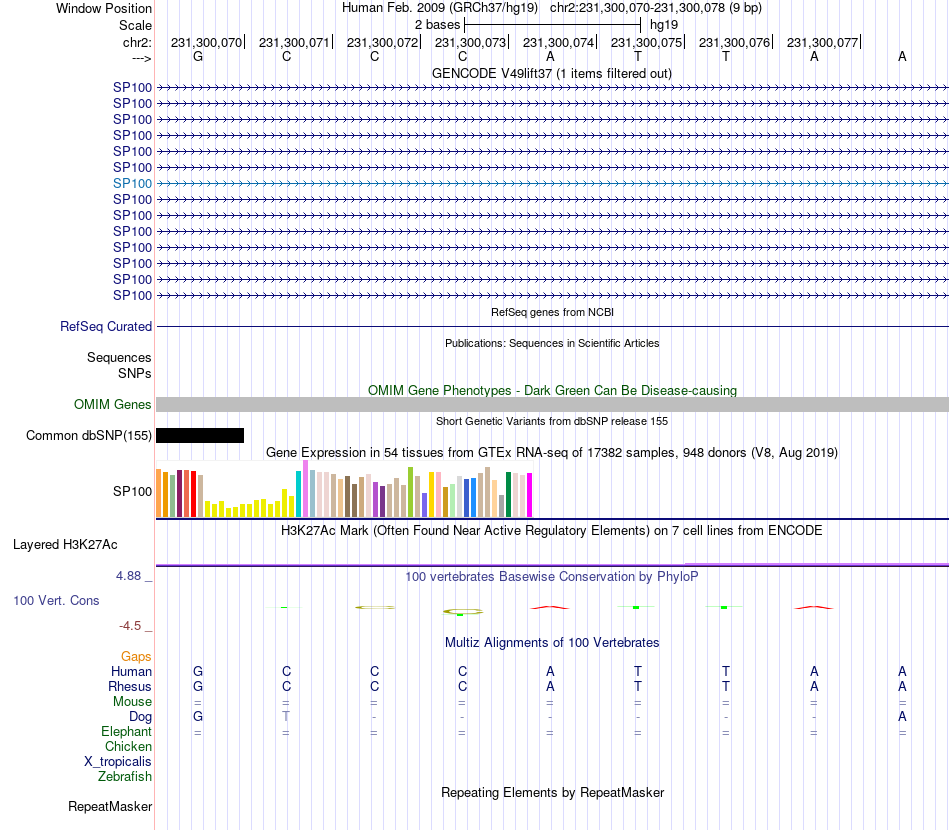Click the Chicken alignment row label
Viewport: 950px width, 830px height.
128,746
